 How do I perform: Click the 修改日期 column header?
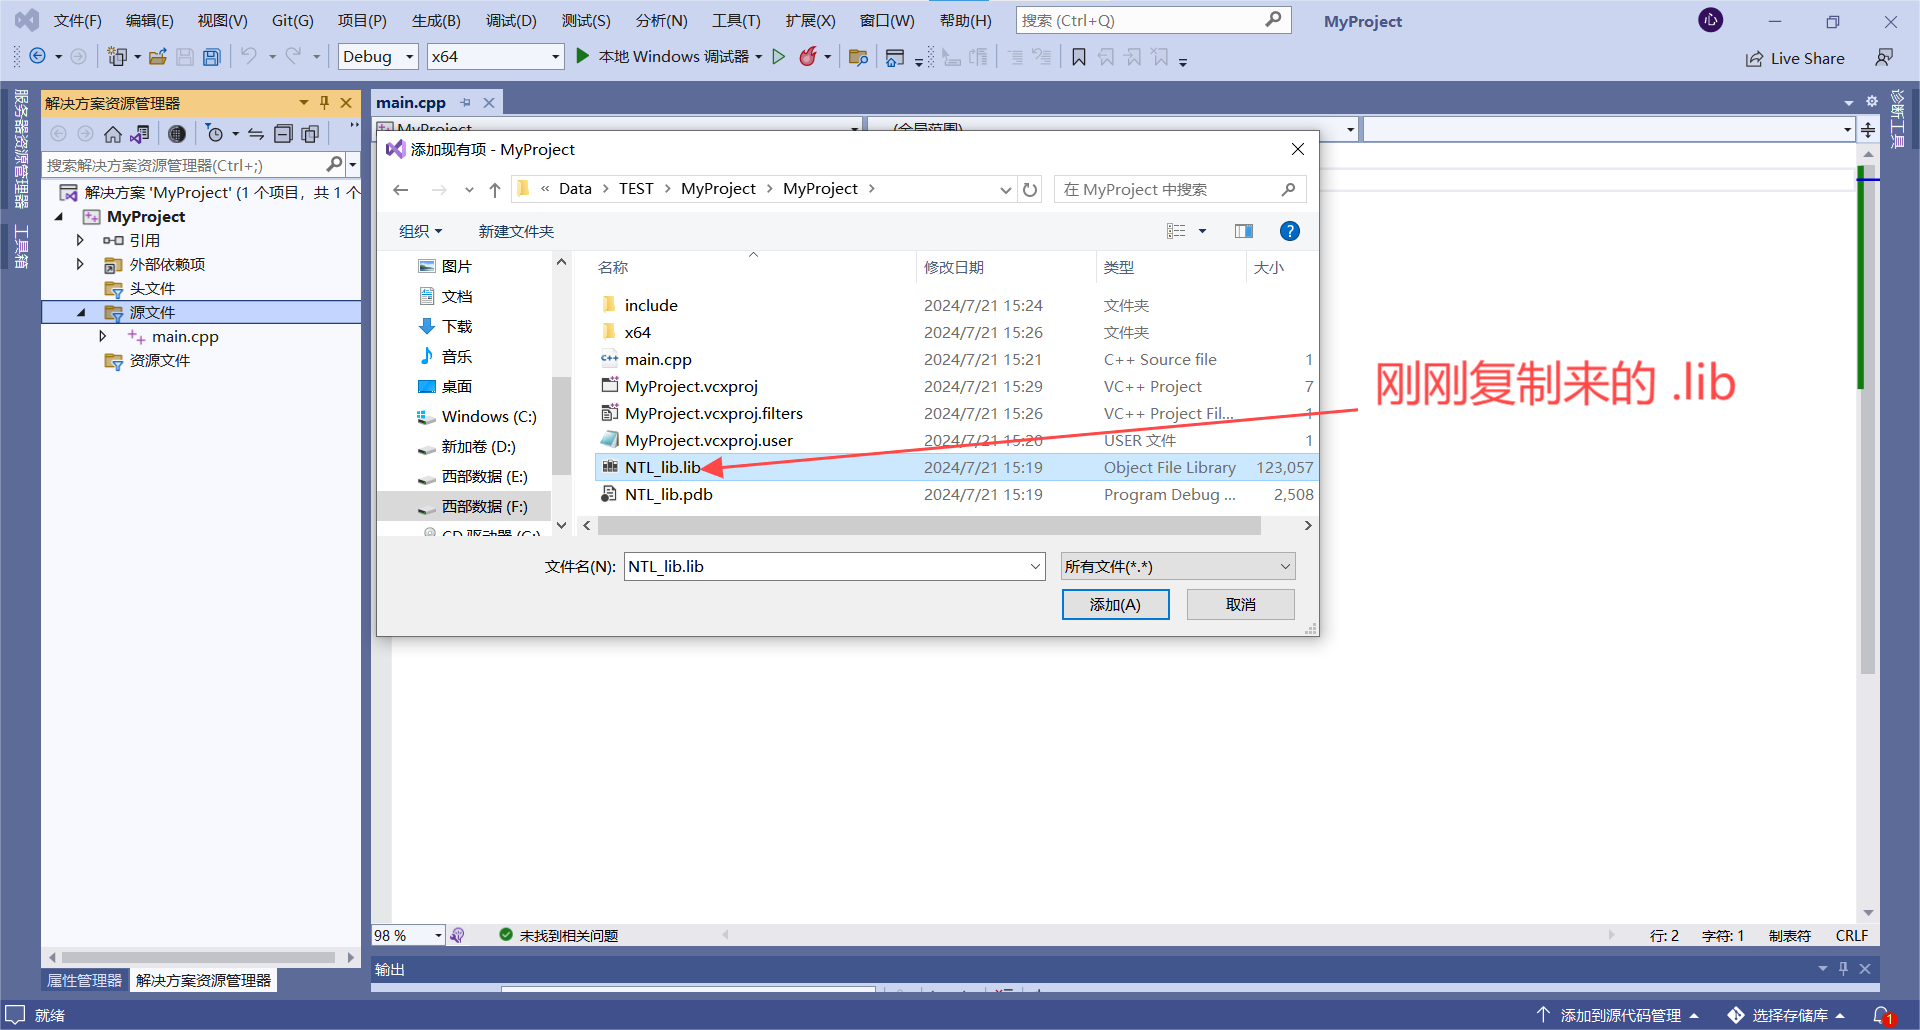tap(1006, 267)
